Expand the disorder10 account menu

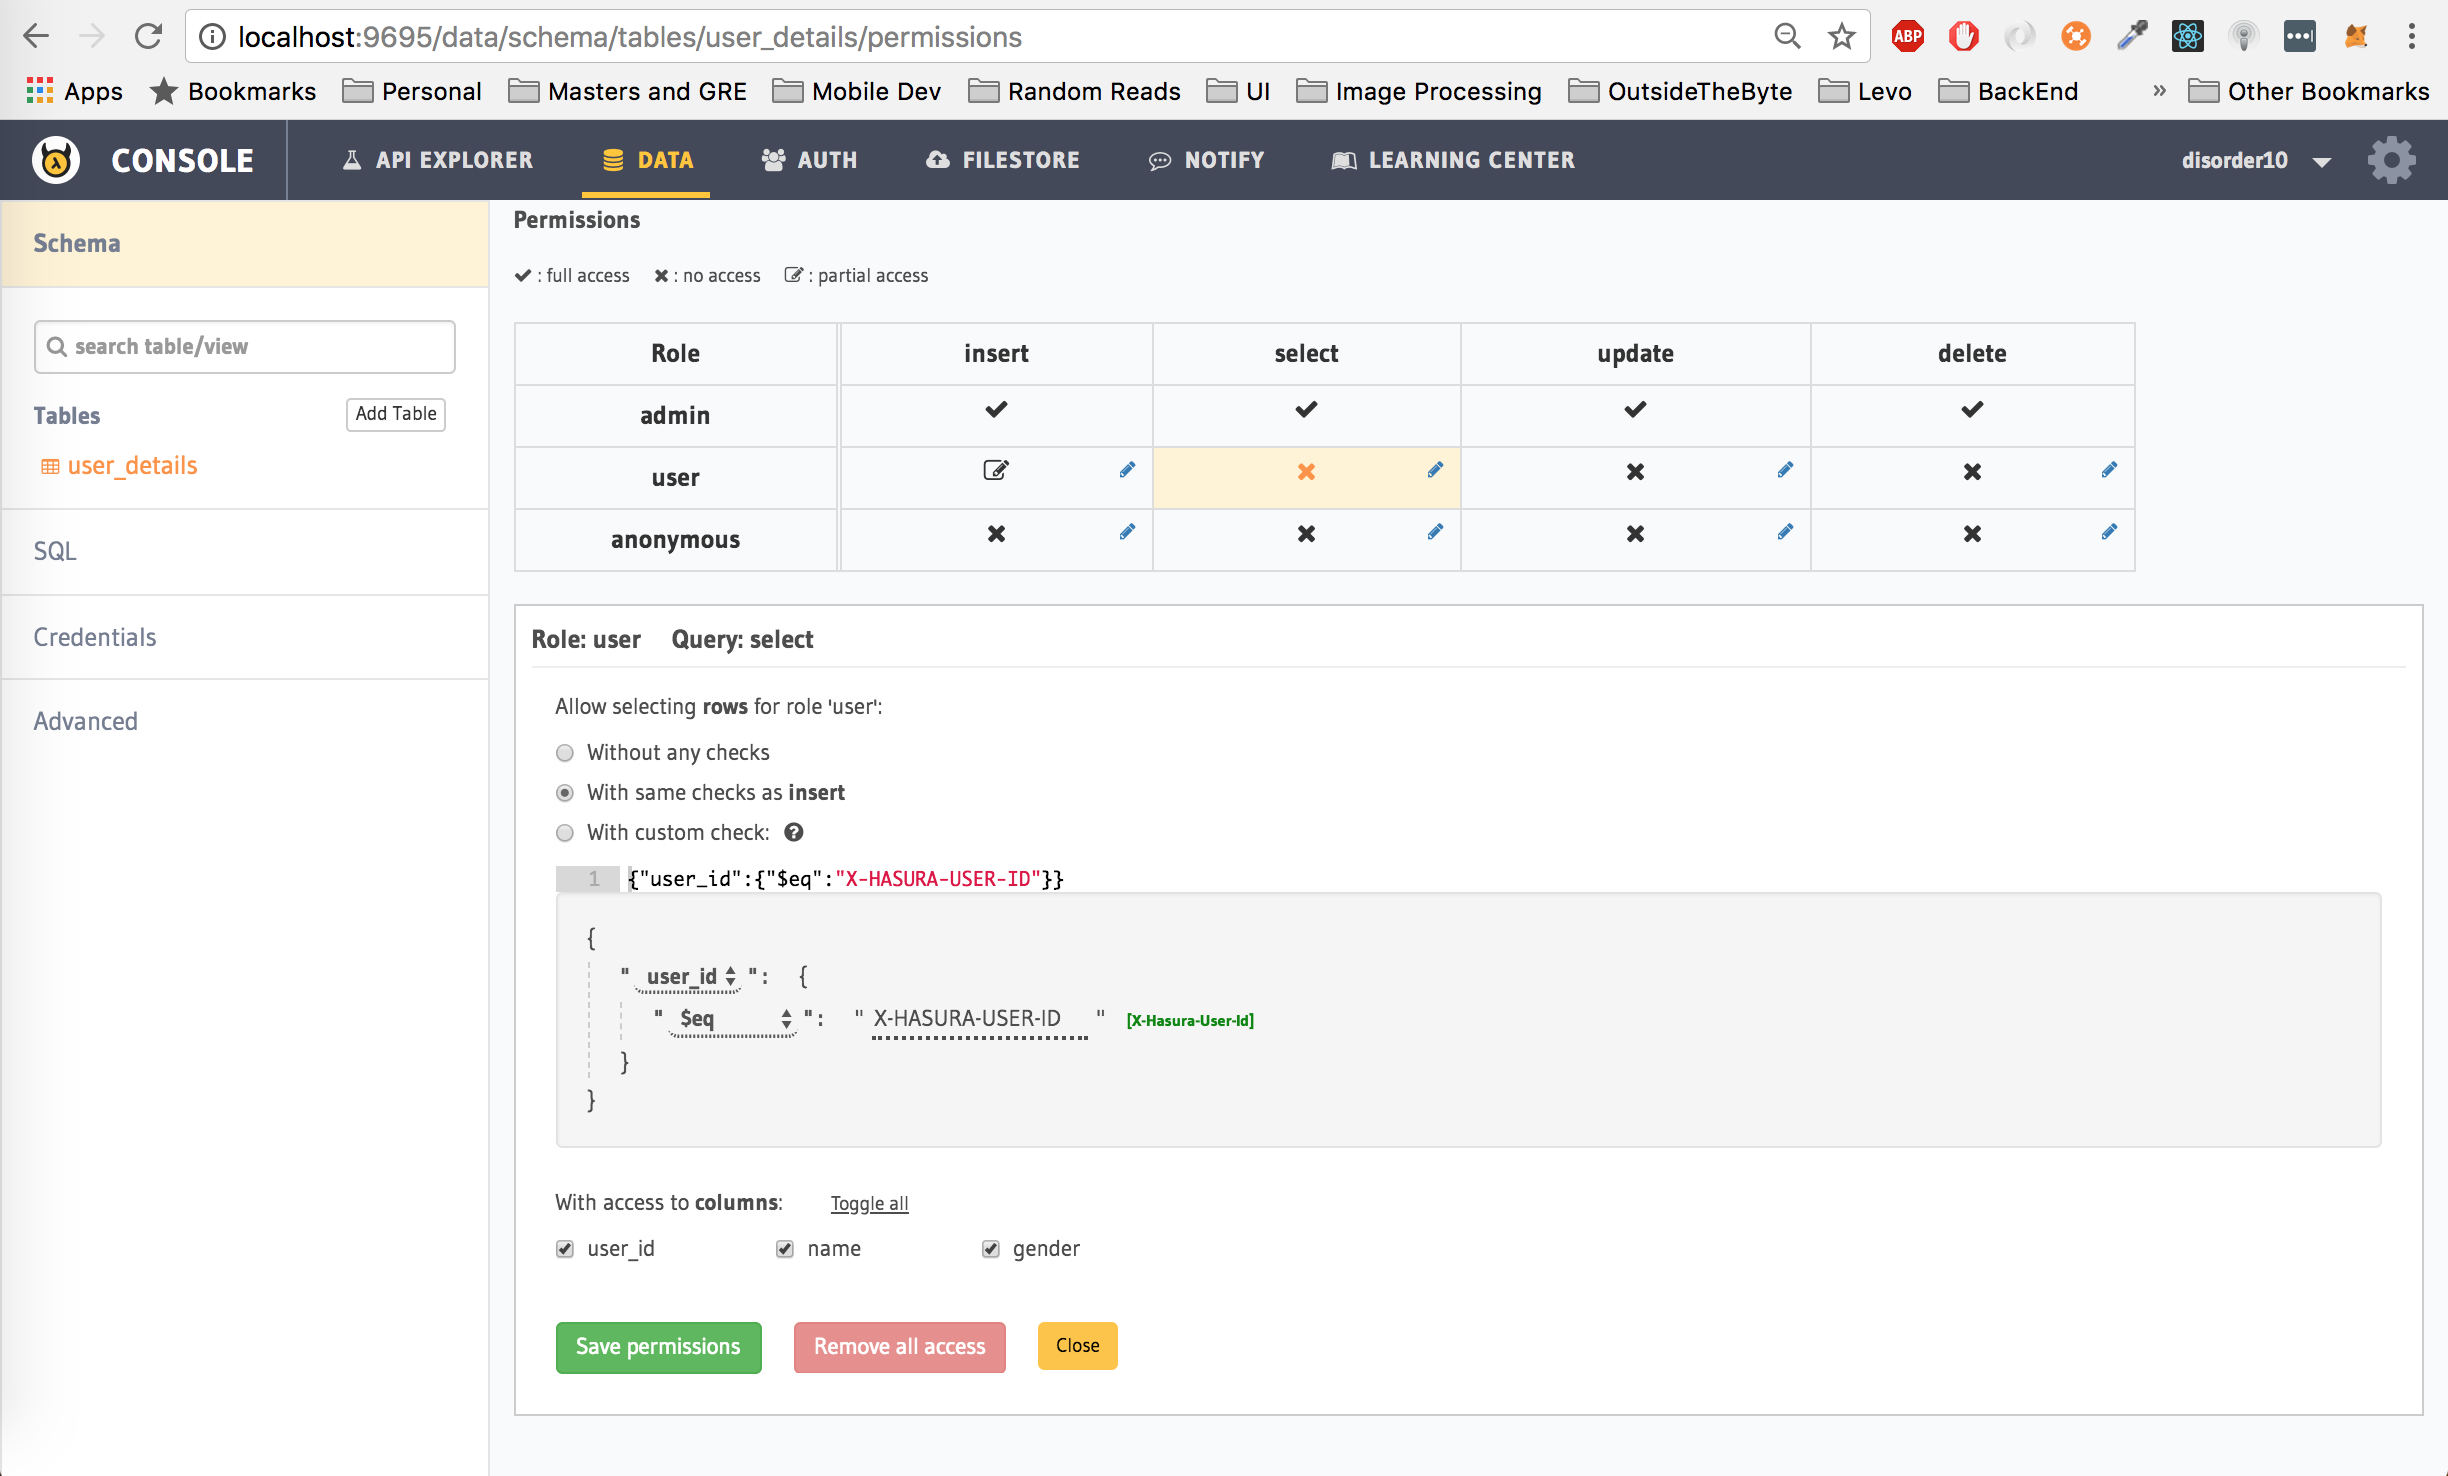2256,160
